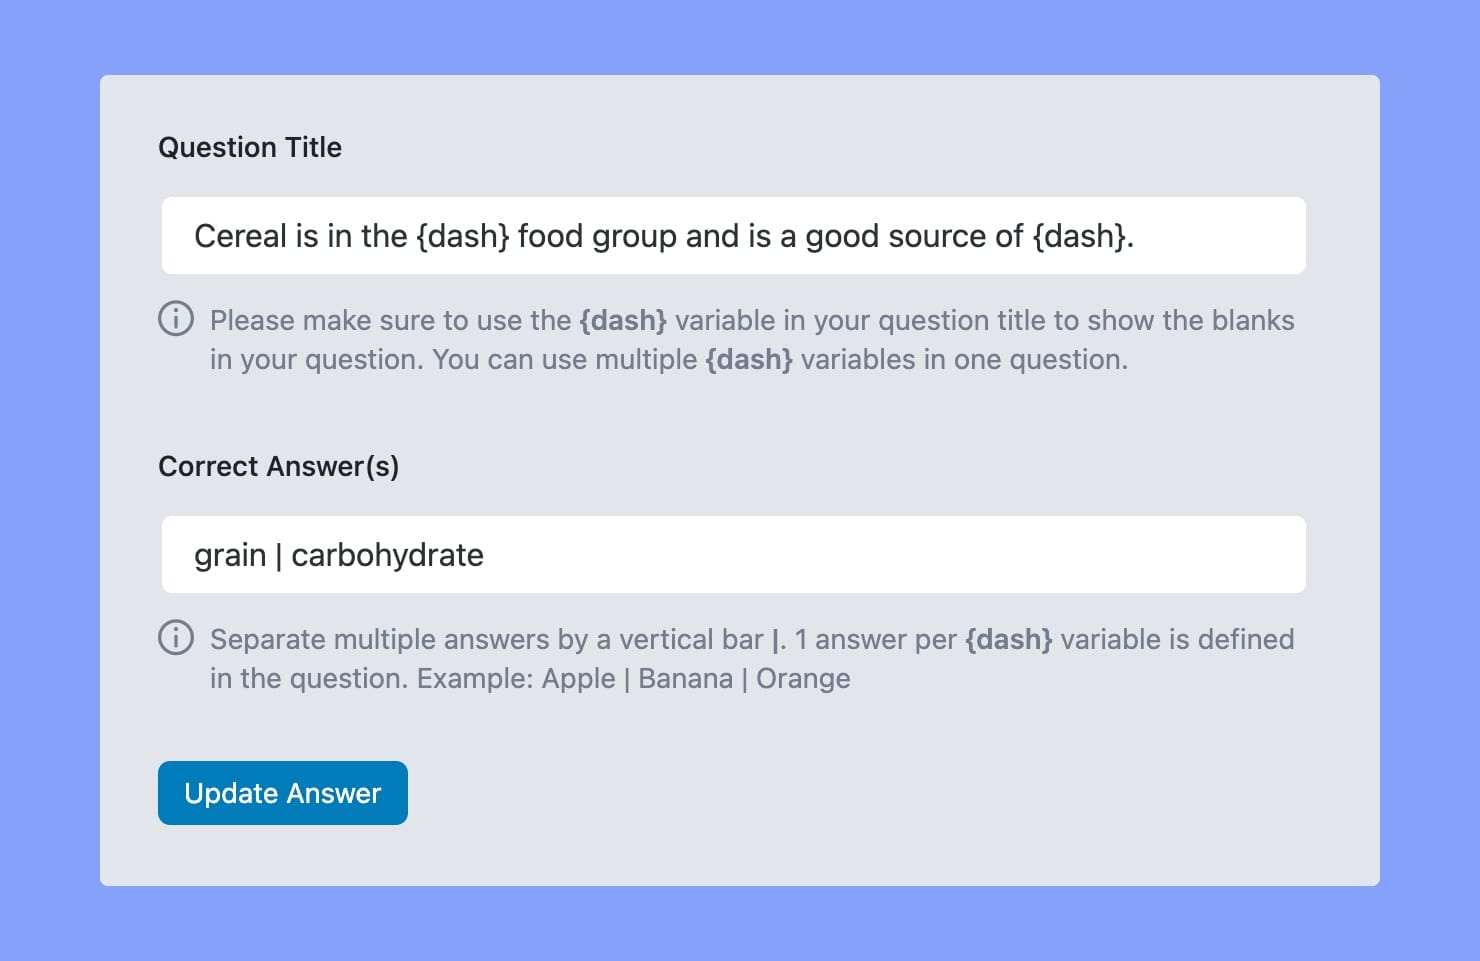Click the example text Apple | Banana | Orange

(x=695, y=678)
